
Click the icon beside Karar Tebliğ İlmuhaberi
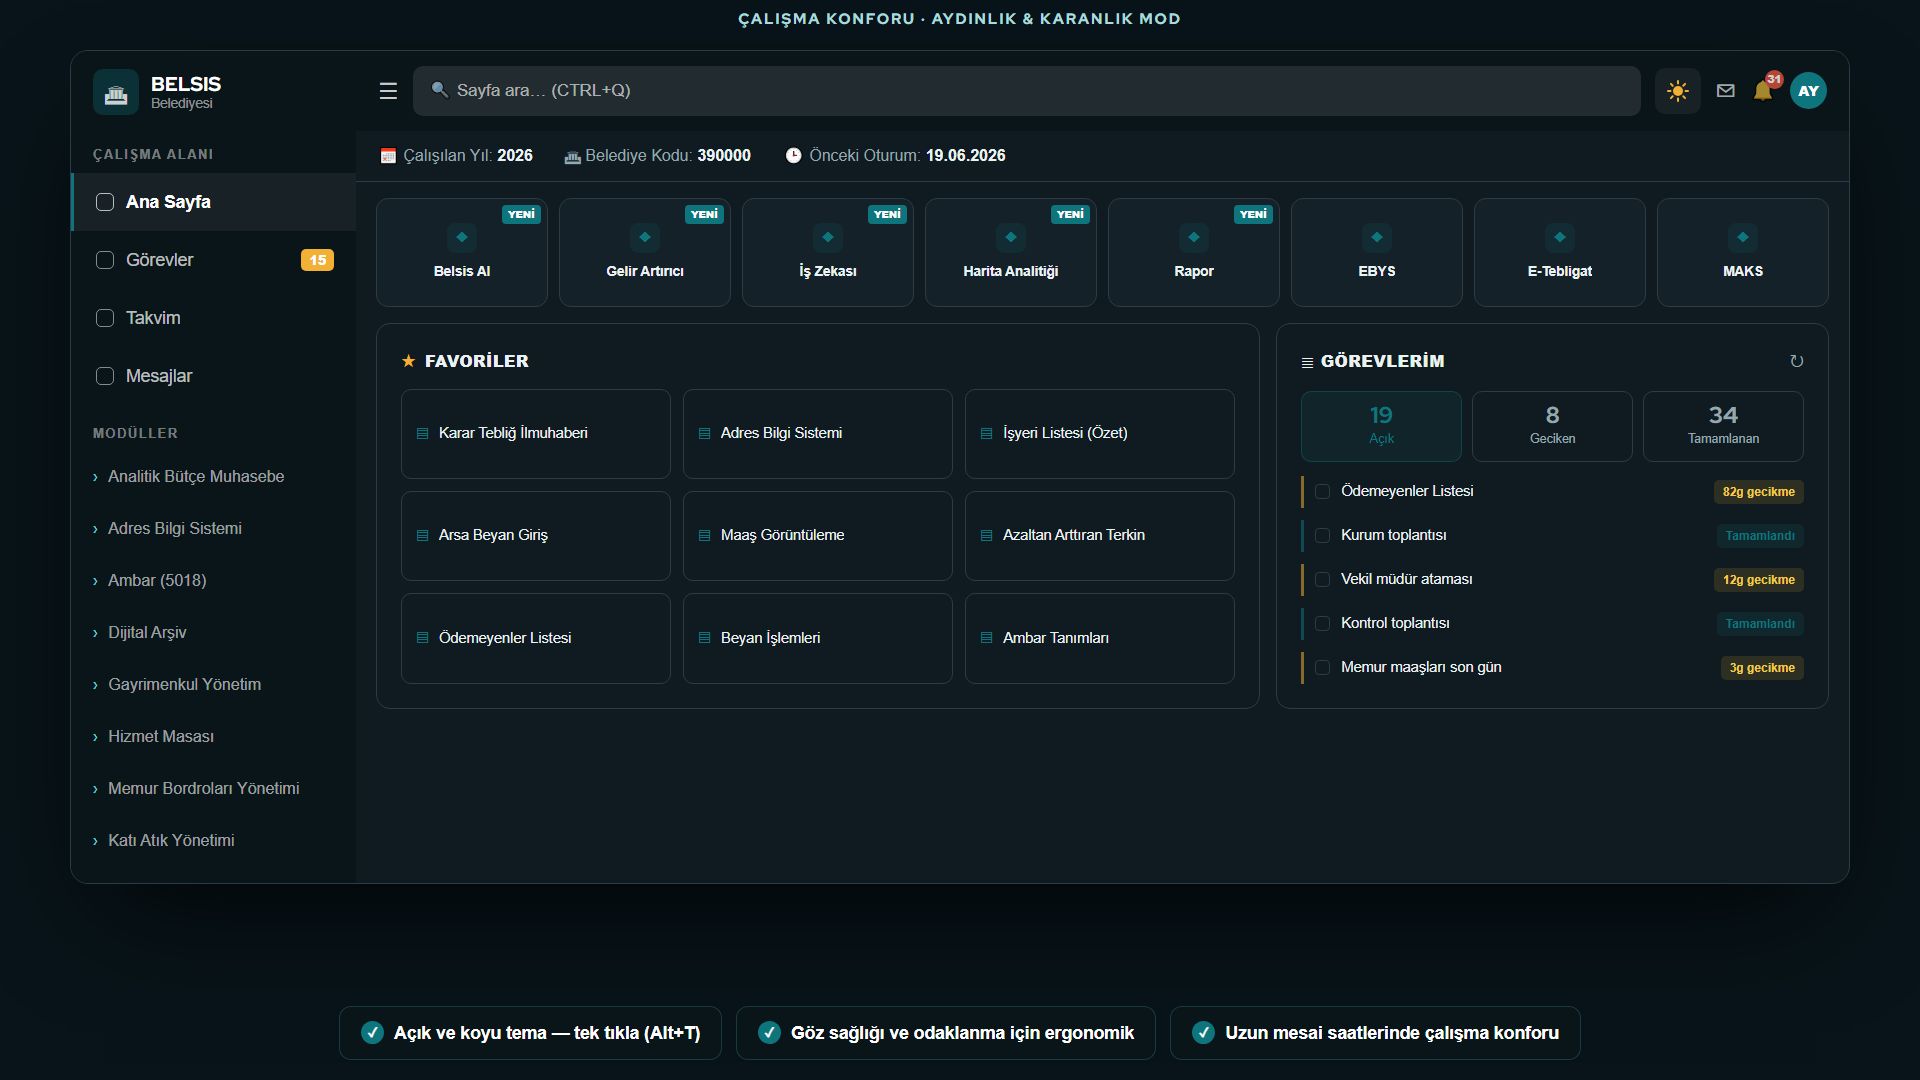422,433
